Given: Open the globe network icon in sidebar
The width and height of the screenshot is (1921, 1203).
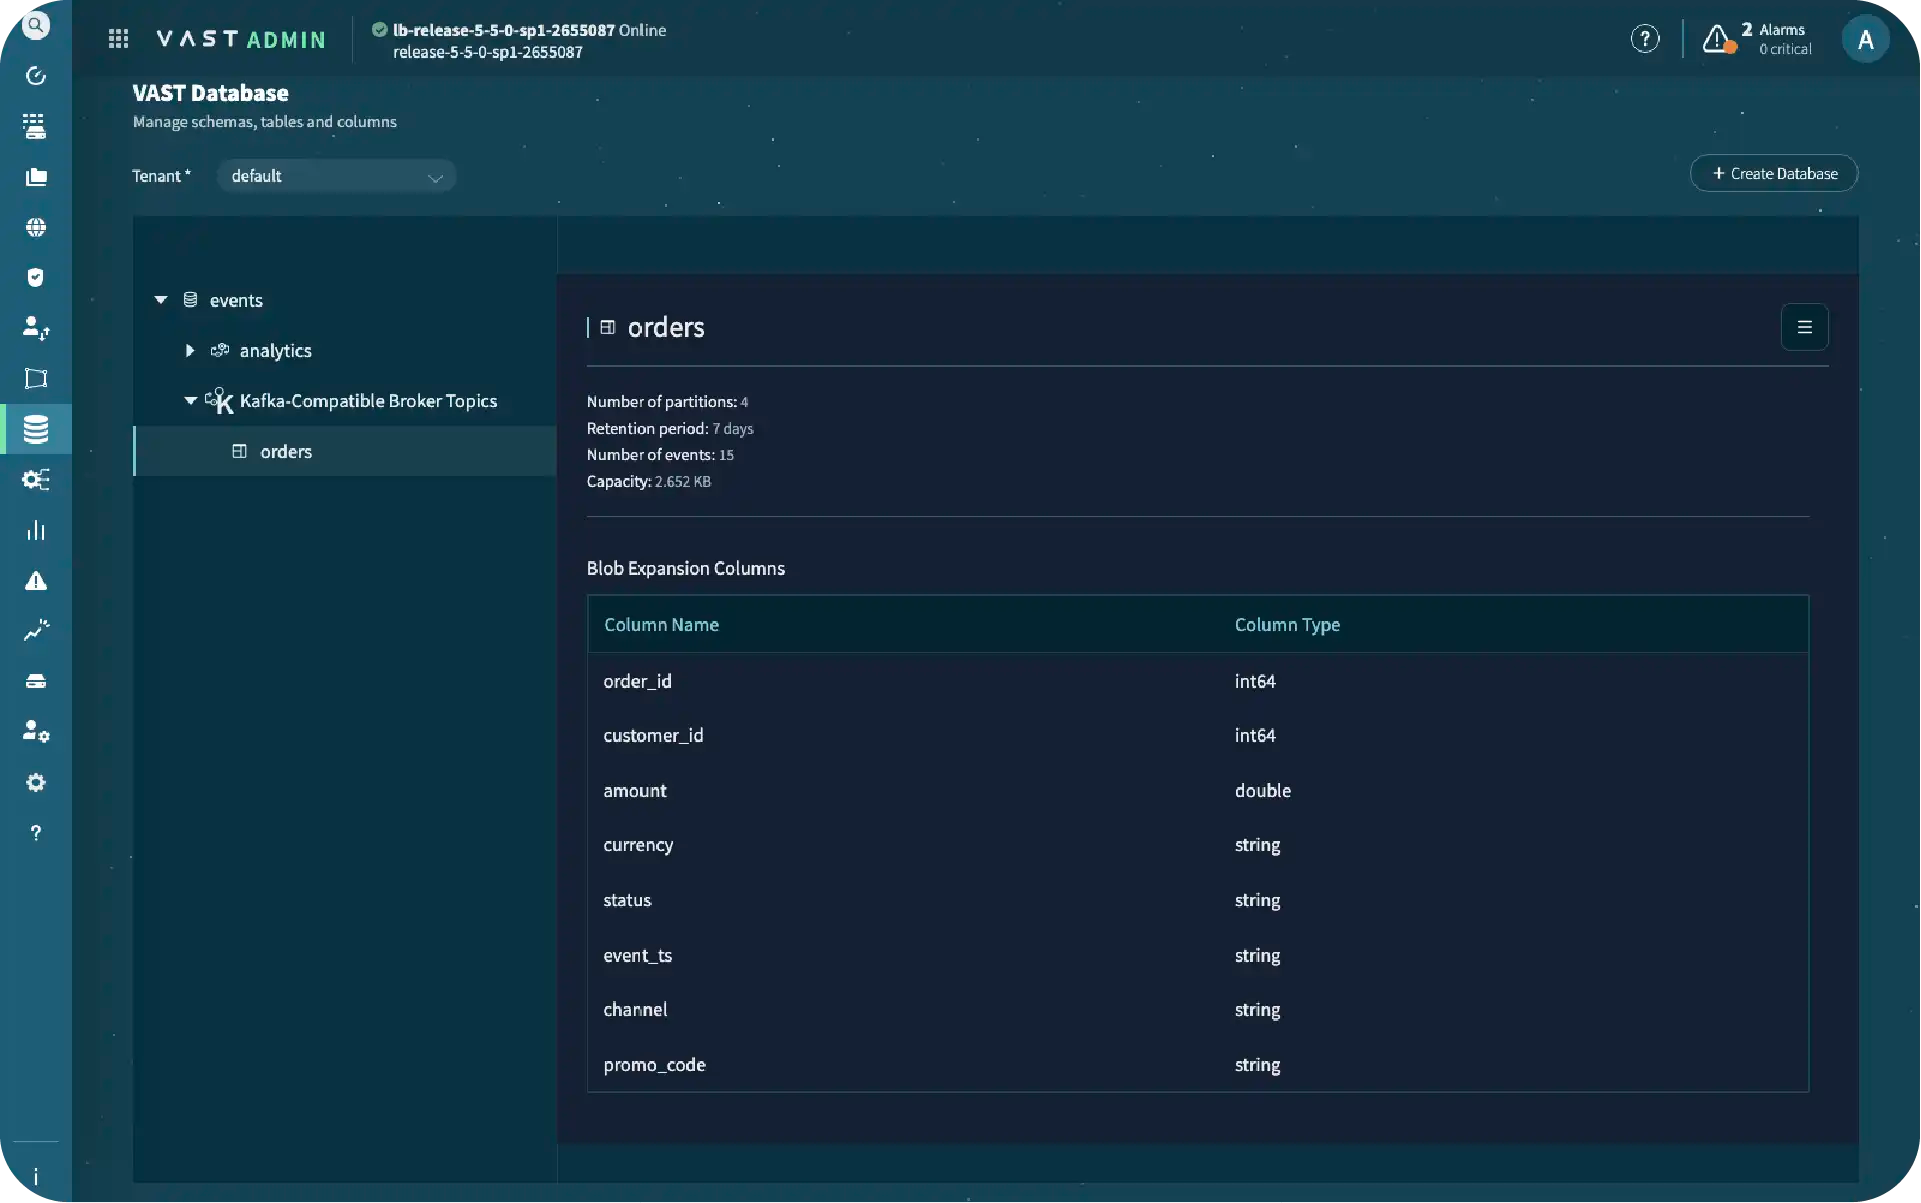Looking at the screenshot, I should (36, 227).
